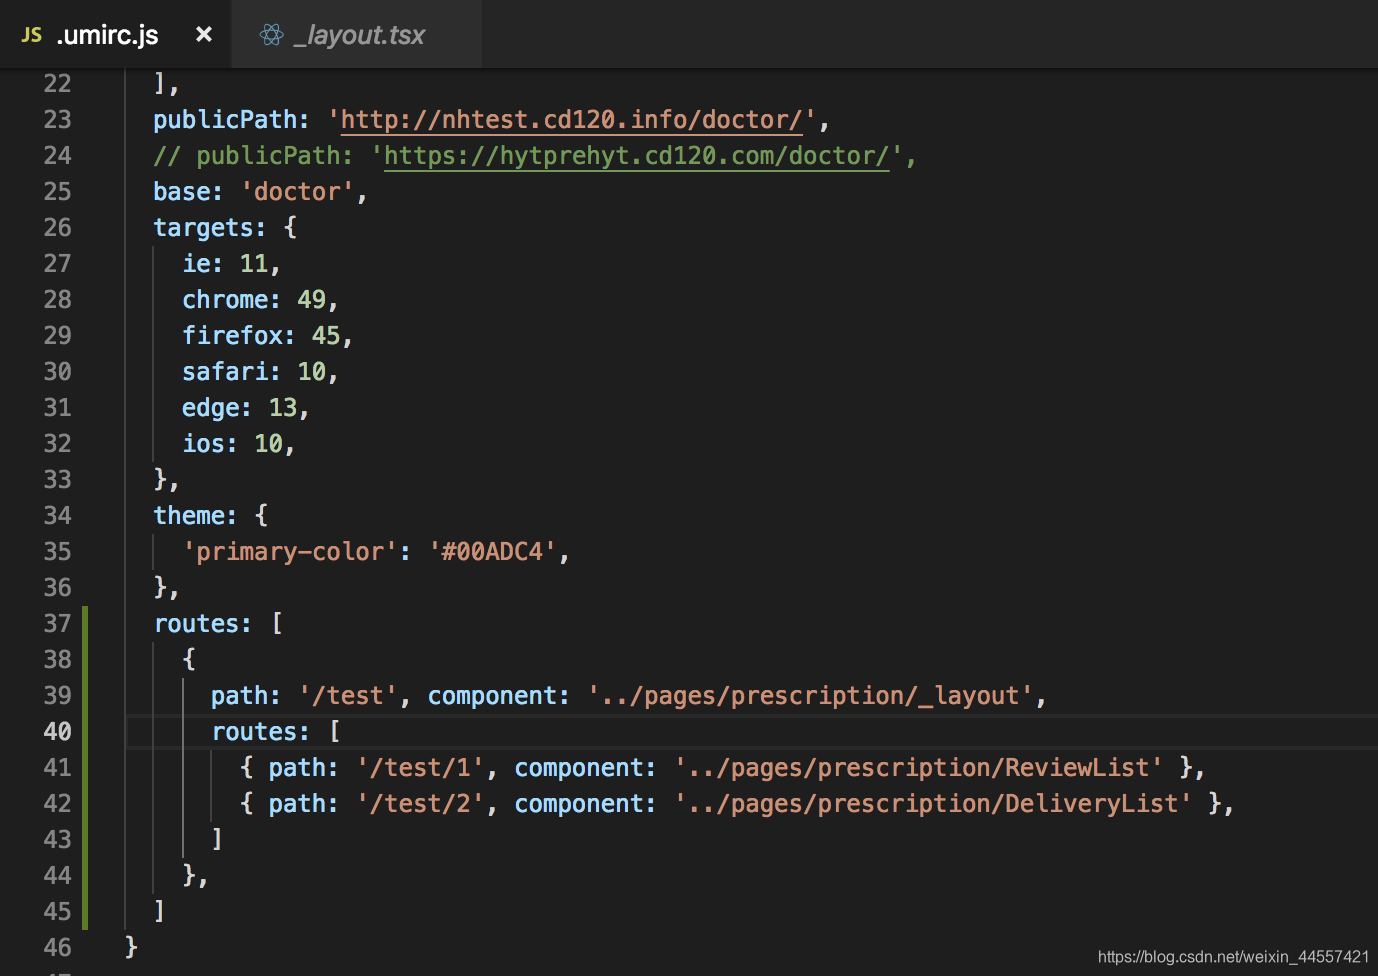
Task: Click closing brace on line 46
Action: click(x=131, y=947)
